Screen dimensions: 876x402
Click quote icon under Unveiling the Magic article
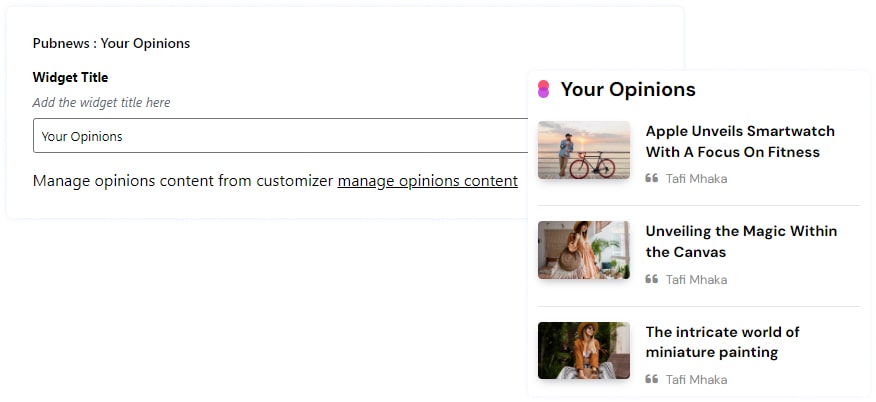pyautogui.click(x=652, y=279)
